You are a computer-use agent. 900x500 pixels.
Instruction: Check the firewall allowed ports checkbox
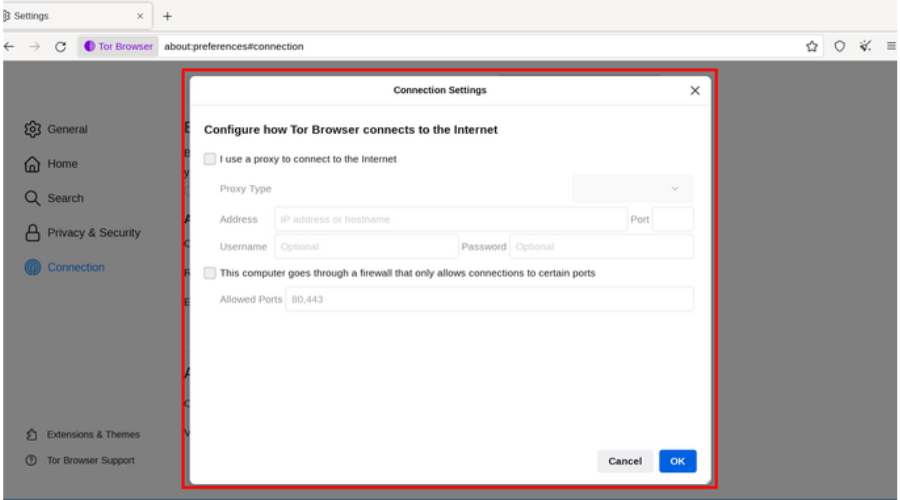(x=210, y=273)
